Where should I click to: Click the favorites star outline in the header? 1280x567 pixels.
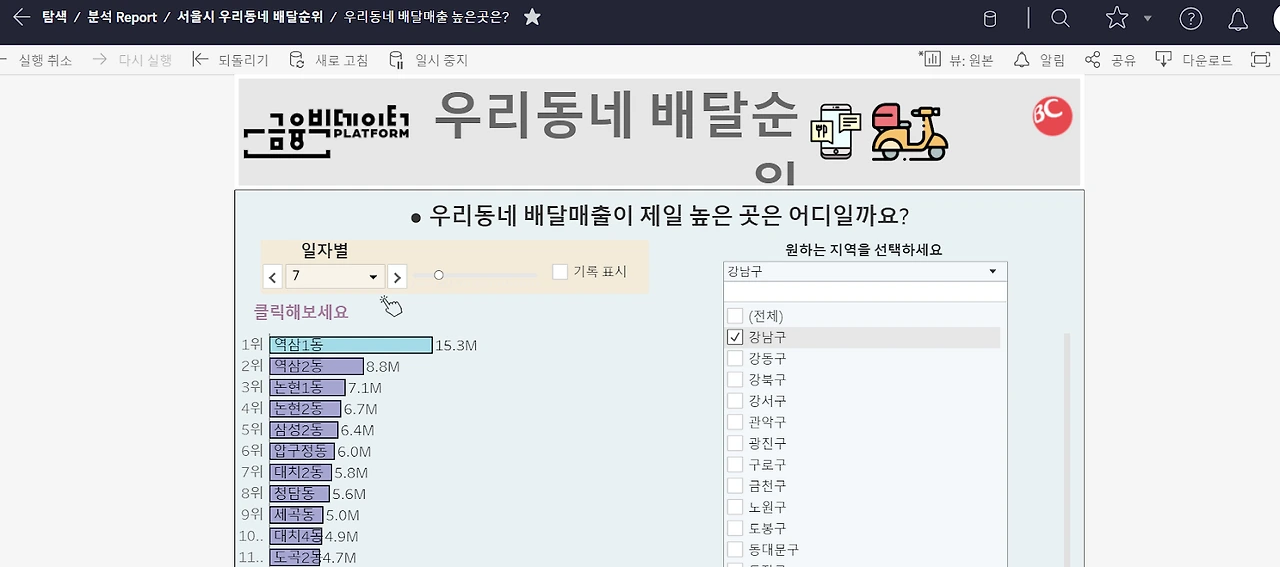click(1117, 18)
